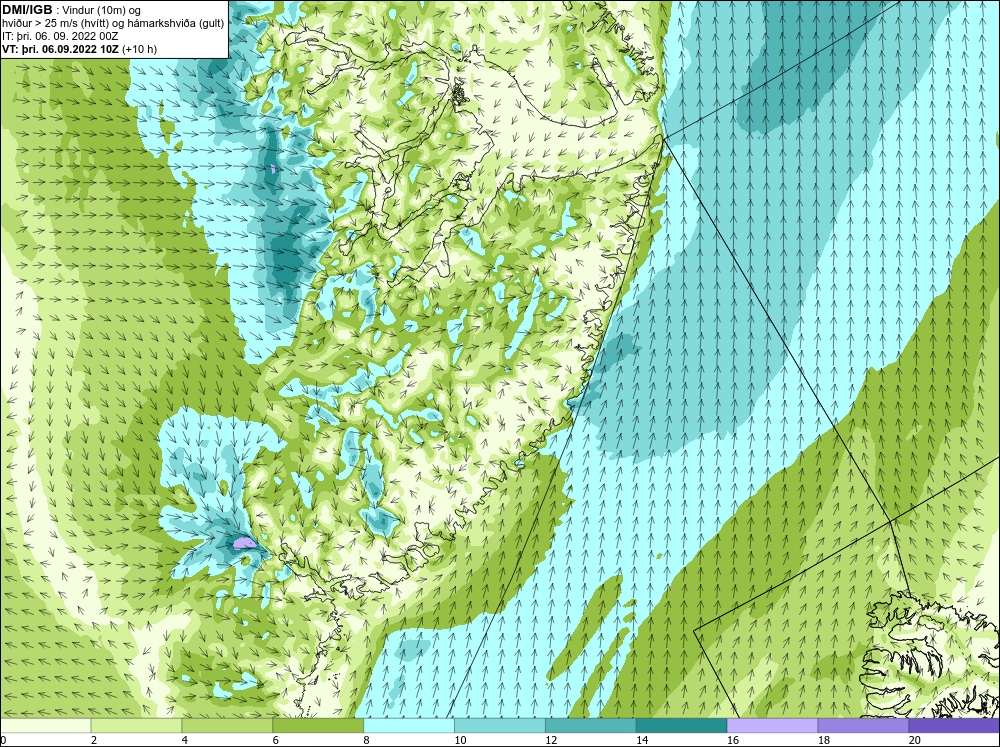Click the 8–10 m/s light cyan legend segment
The height and width of the screenshot is (747, 1000).
pos(409,725)
